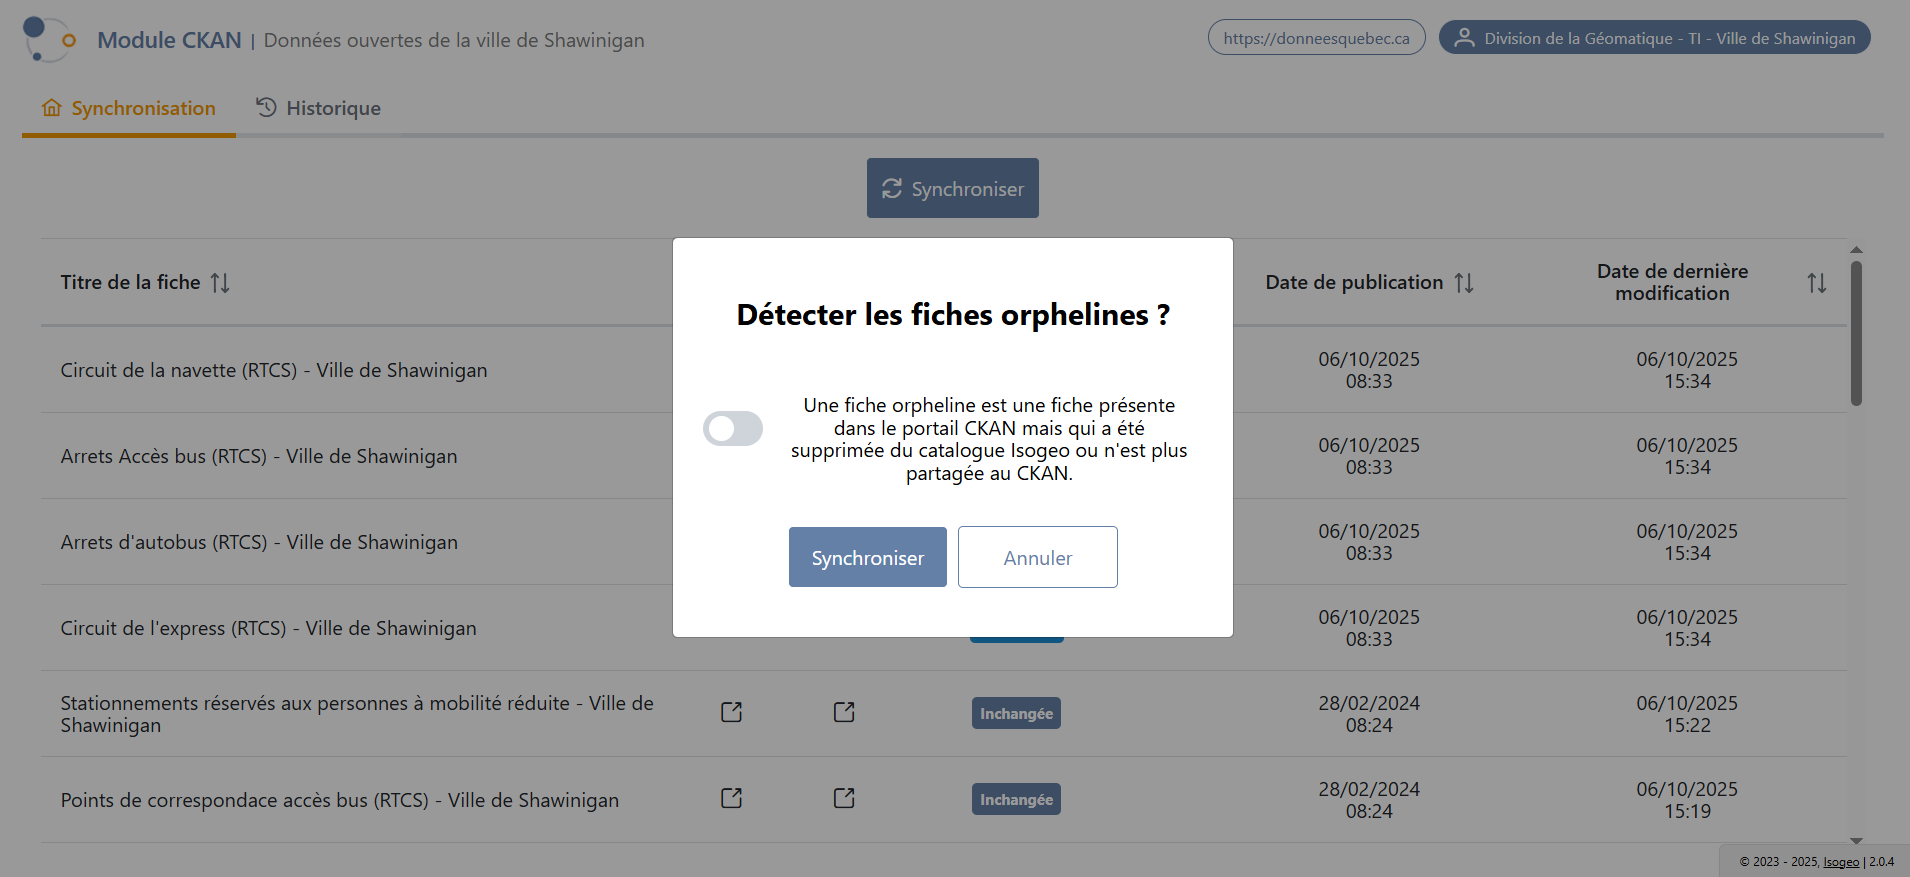Click the user icon in the account button
Screen dimensions: 1910x877
pyautogui.click(x=1466, y=36)
